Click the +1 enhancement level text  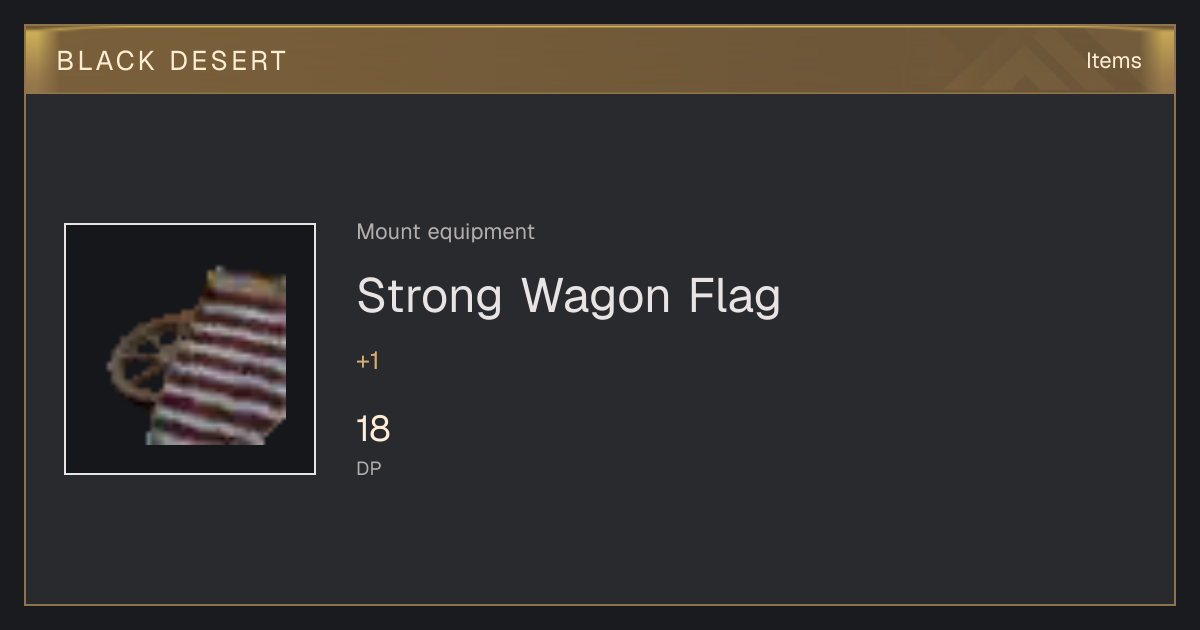point(368,361)
